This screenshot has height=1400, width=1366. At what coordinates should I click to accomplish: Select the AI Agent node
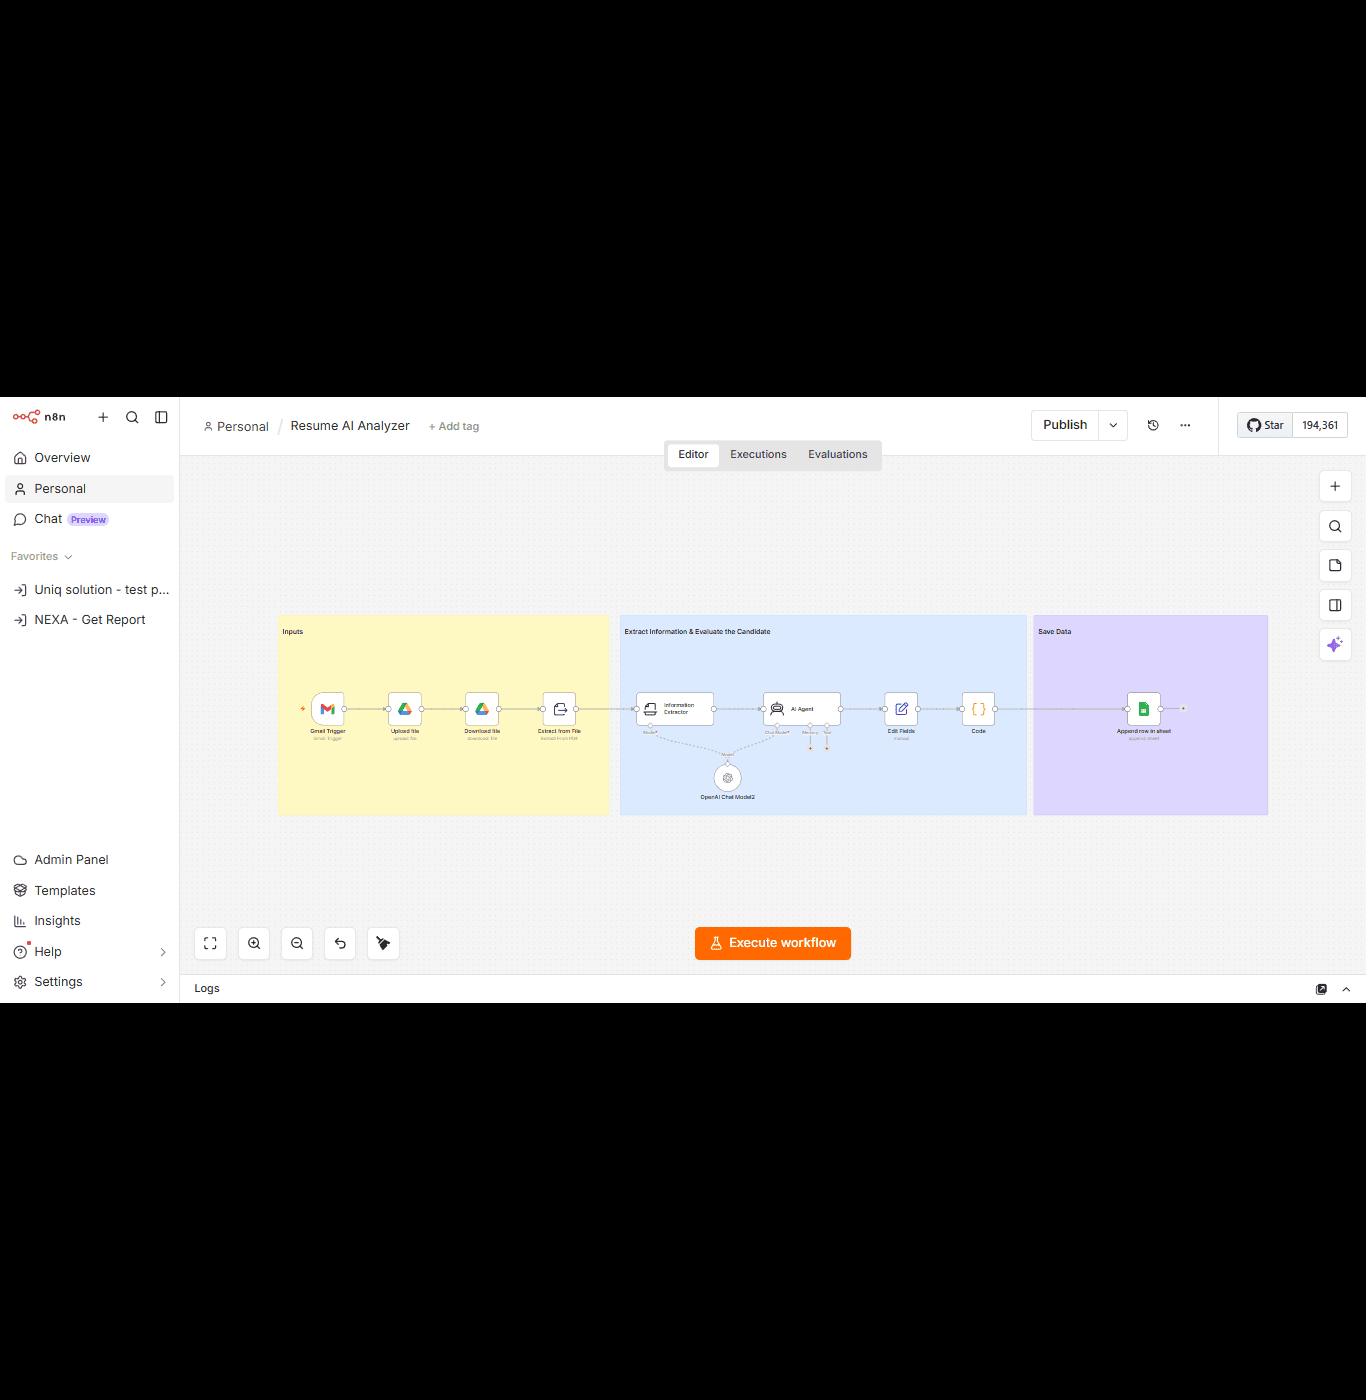(802, 709)
